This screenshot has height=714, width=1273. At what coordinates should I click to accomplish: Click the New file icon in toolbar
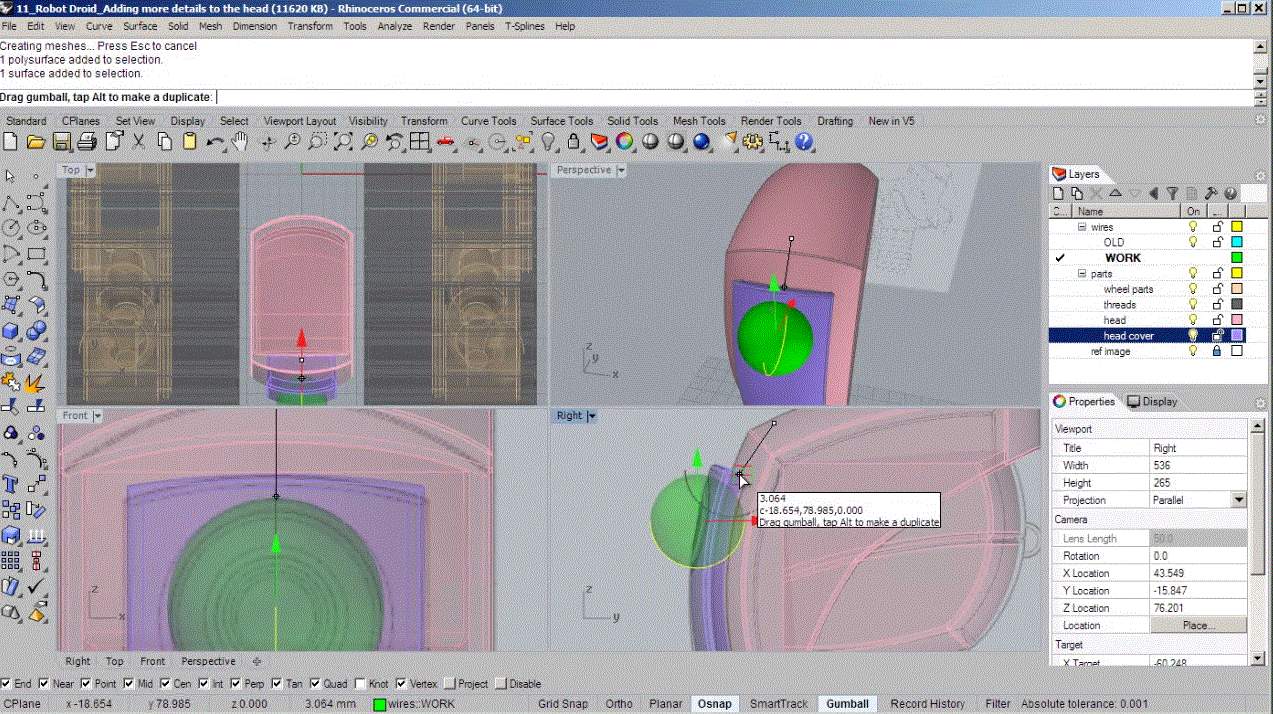12,142
